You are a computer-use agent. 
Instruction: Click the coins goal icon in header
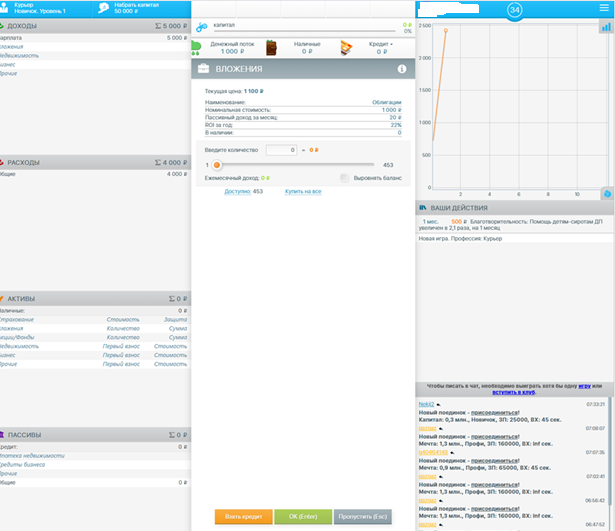[x=104, y=8]
